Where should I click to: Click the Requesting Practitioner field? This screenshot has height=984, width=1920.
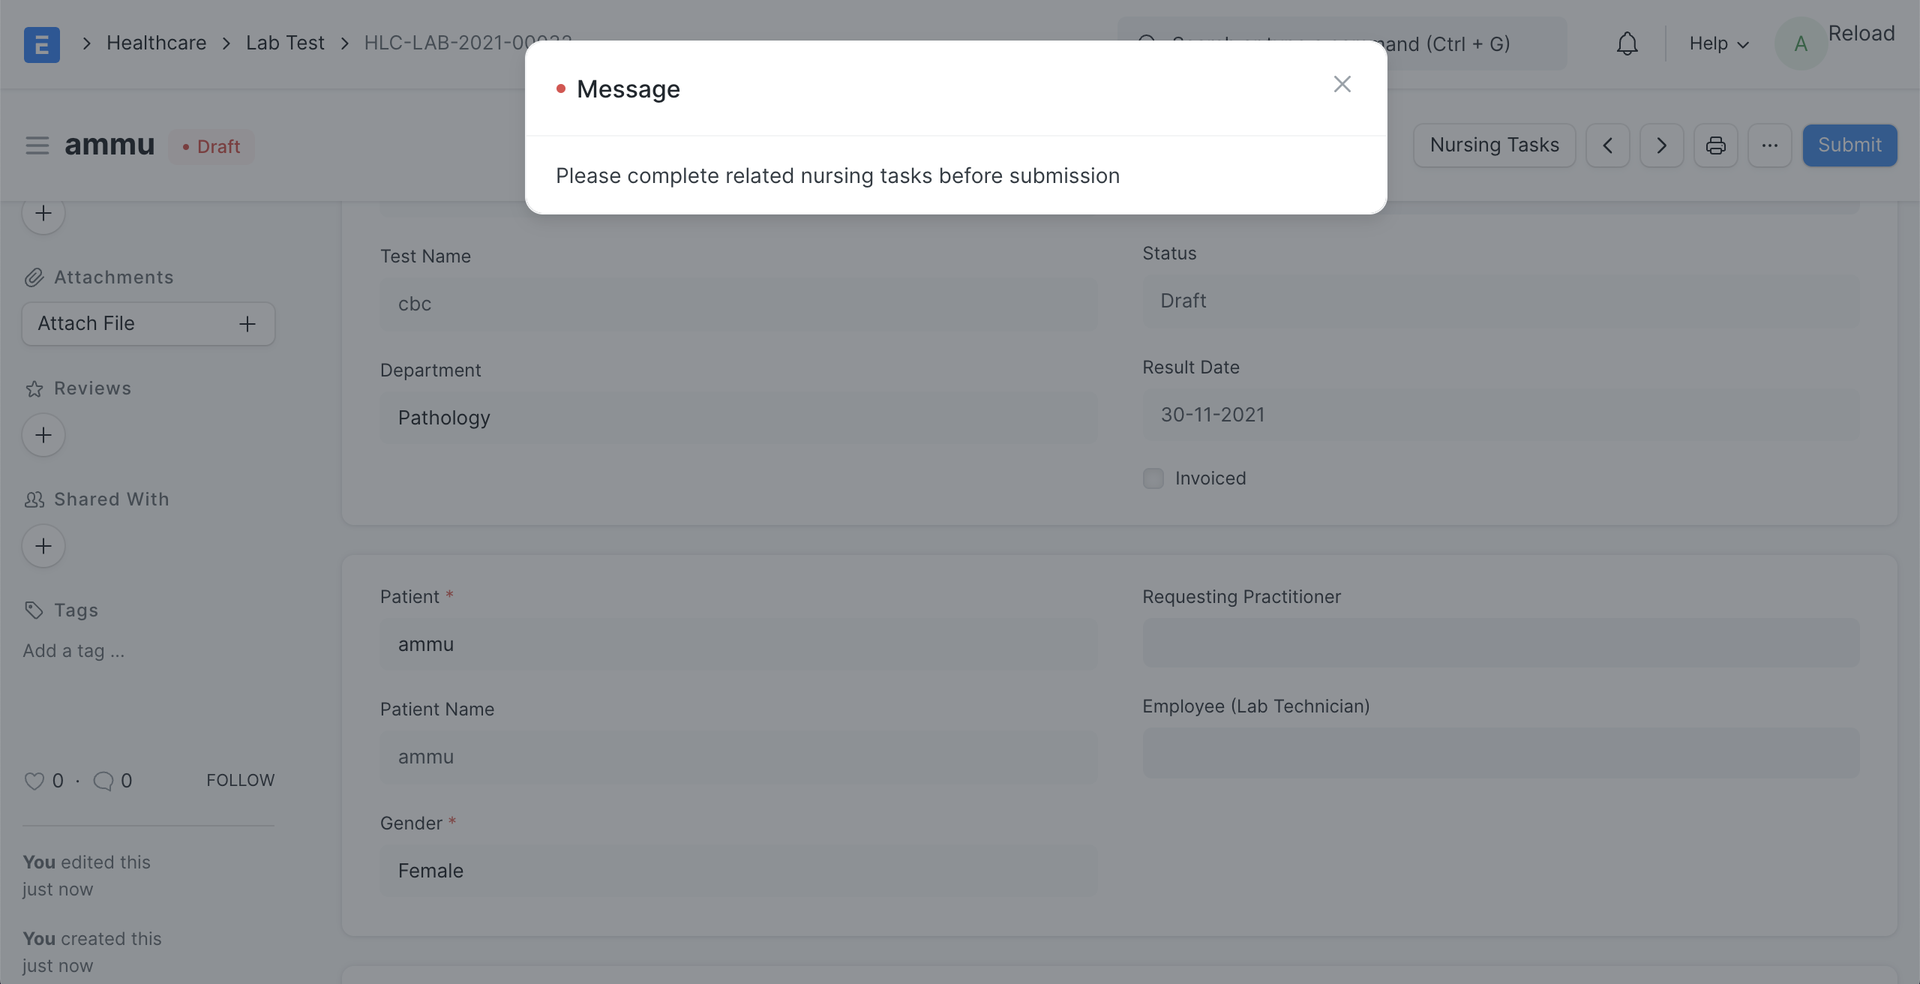[1501, 642]
